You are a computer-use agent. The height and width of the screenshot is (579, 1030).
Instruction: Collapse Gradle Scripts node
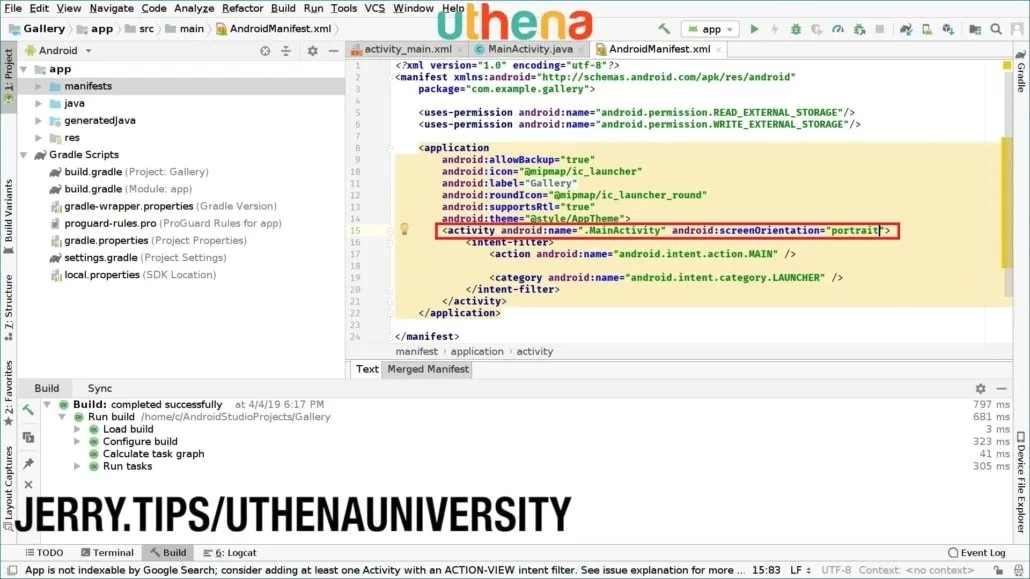point(24,155)
